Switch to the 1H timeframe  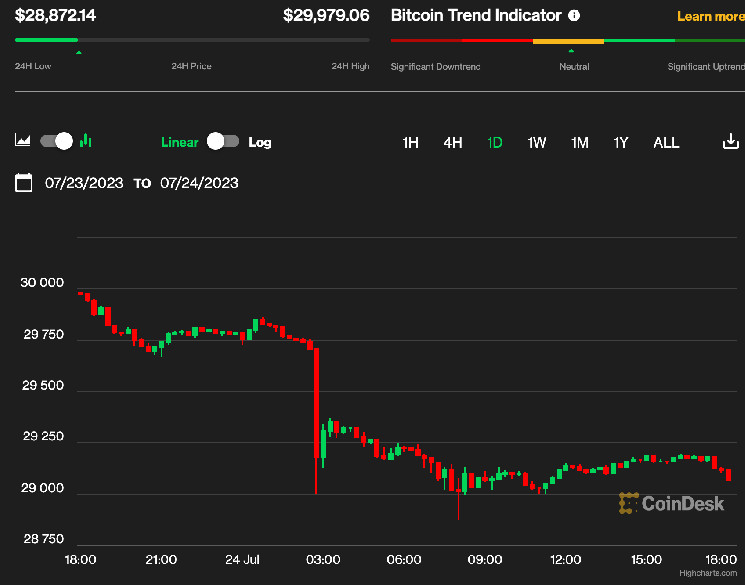(x=411, y=143)
